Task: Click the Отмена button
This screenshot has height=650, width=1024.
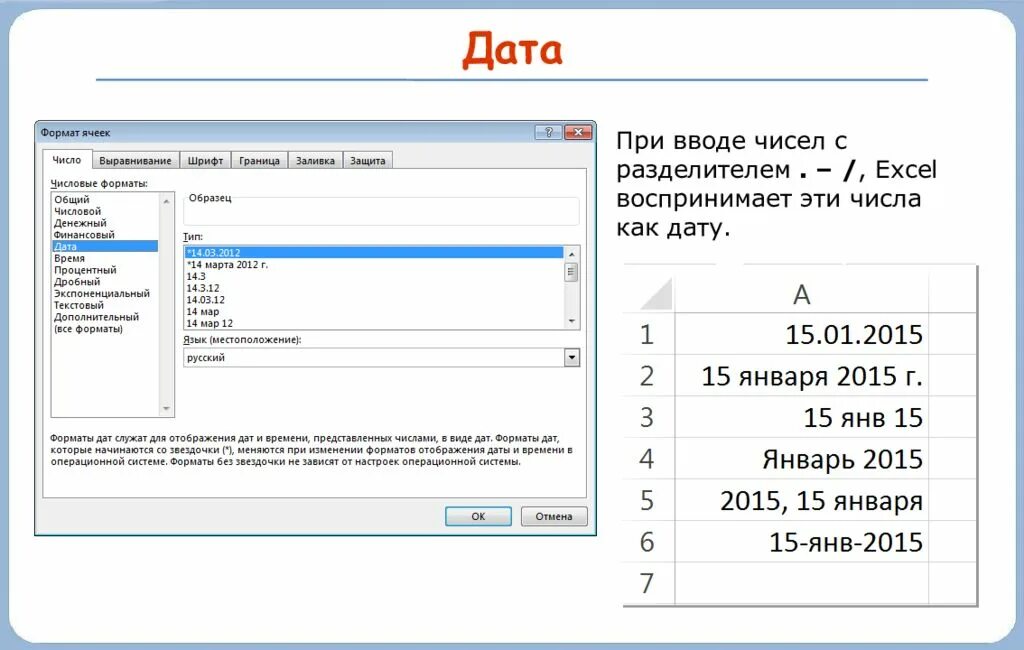Action: click(x=554, y=516)
